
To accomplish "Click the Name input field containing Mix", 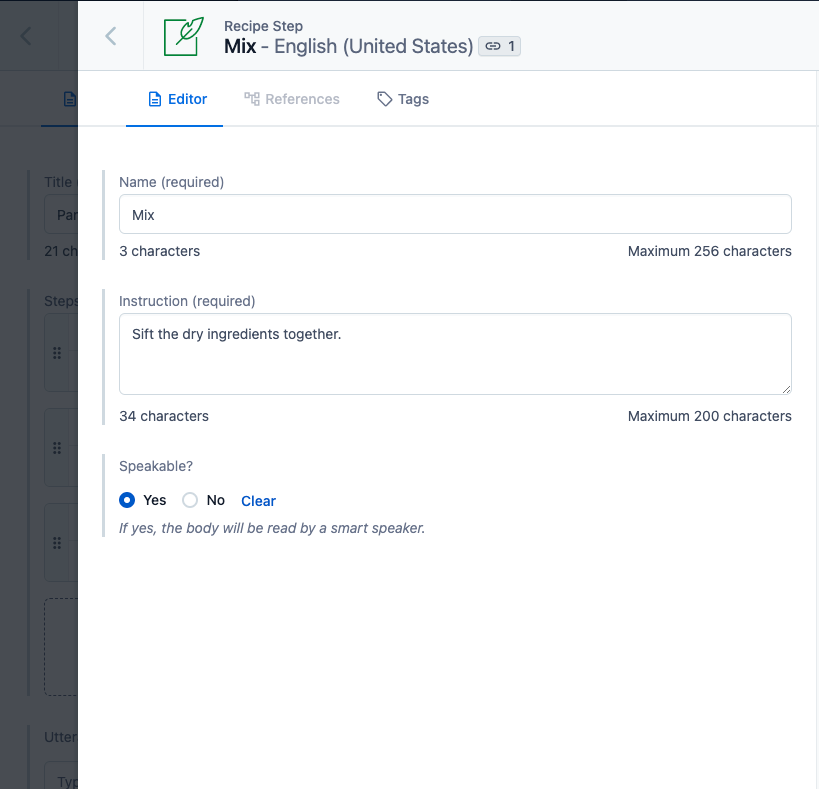I will coord(455,214).
